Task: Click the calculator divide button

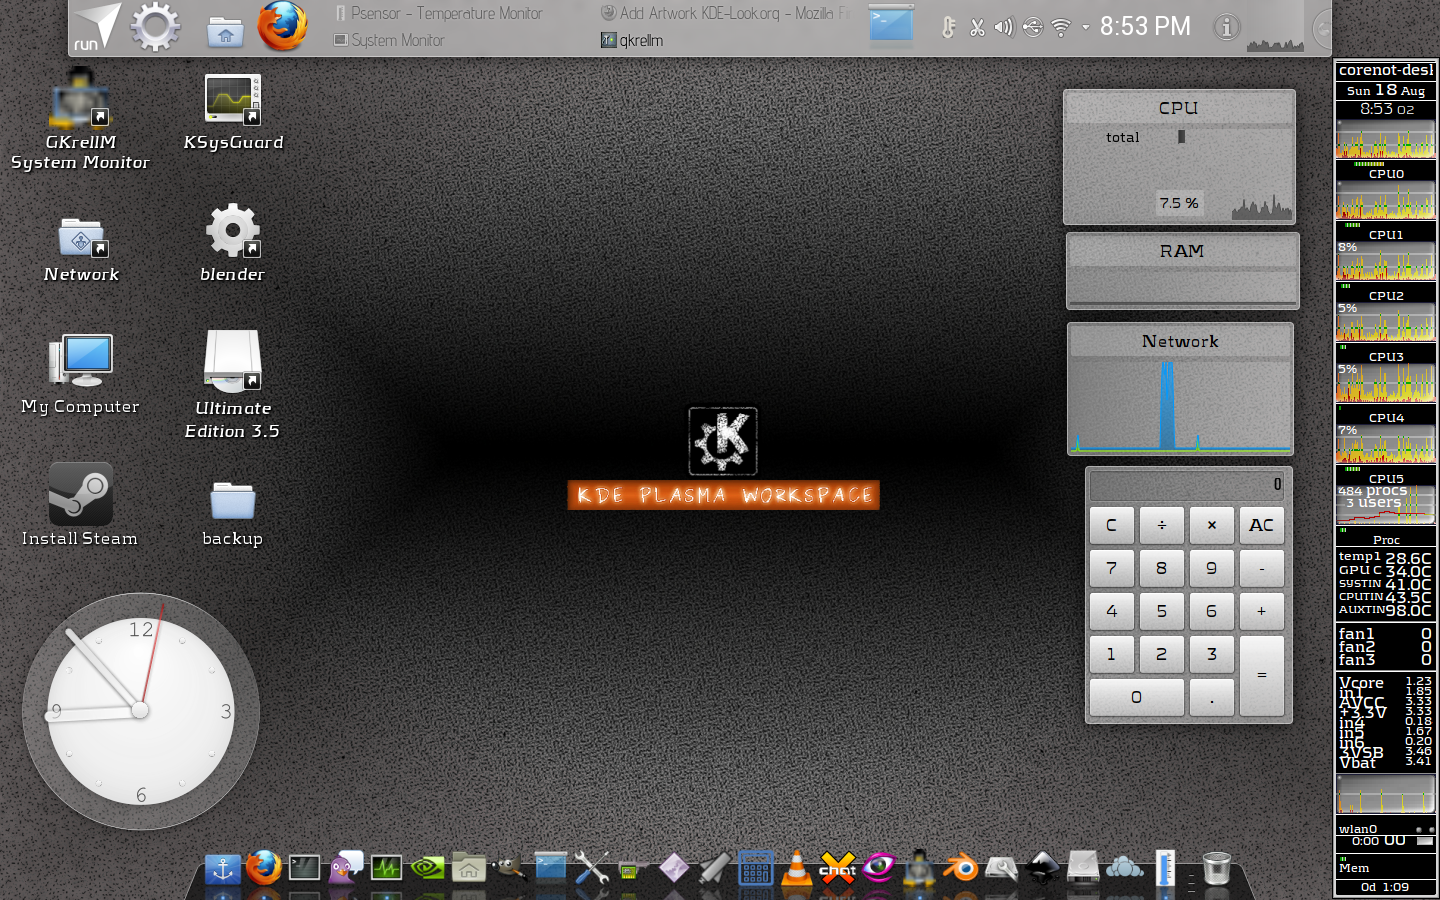Action: tap(1162, 525)
